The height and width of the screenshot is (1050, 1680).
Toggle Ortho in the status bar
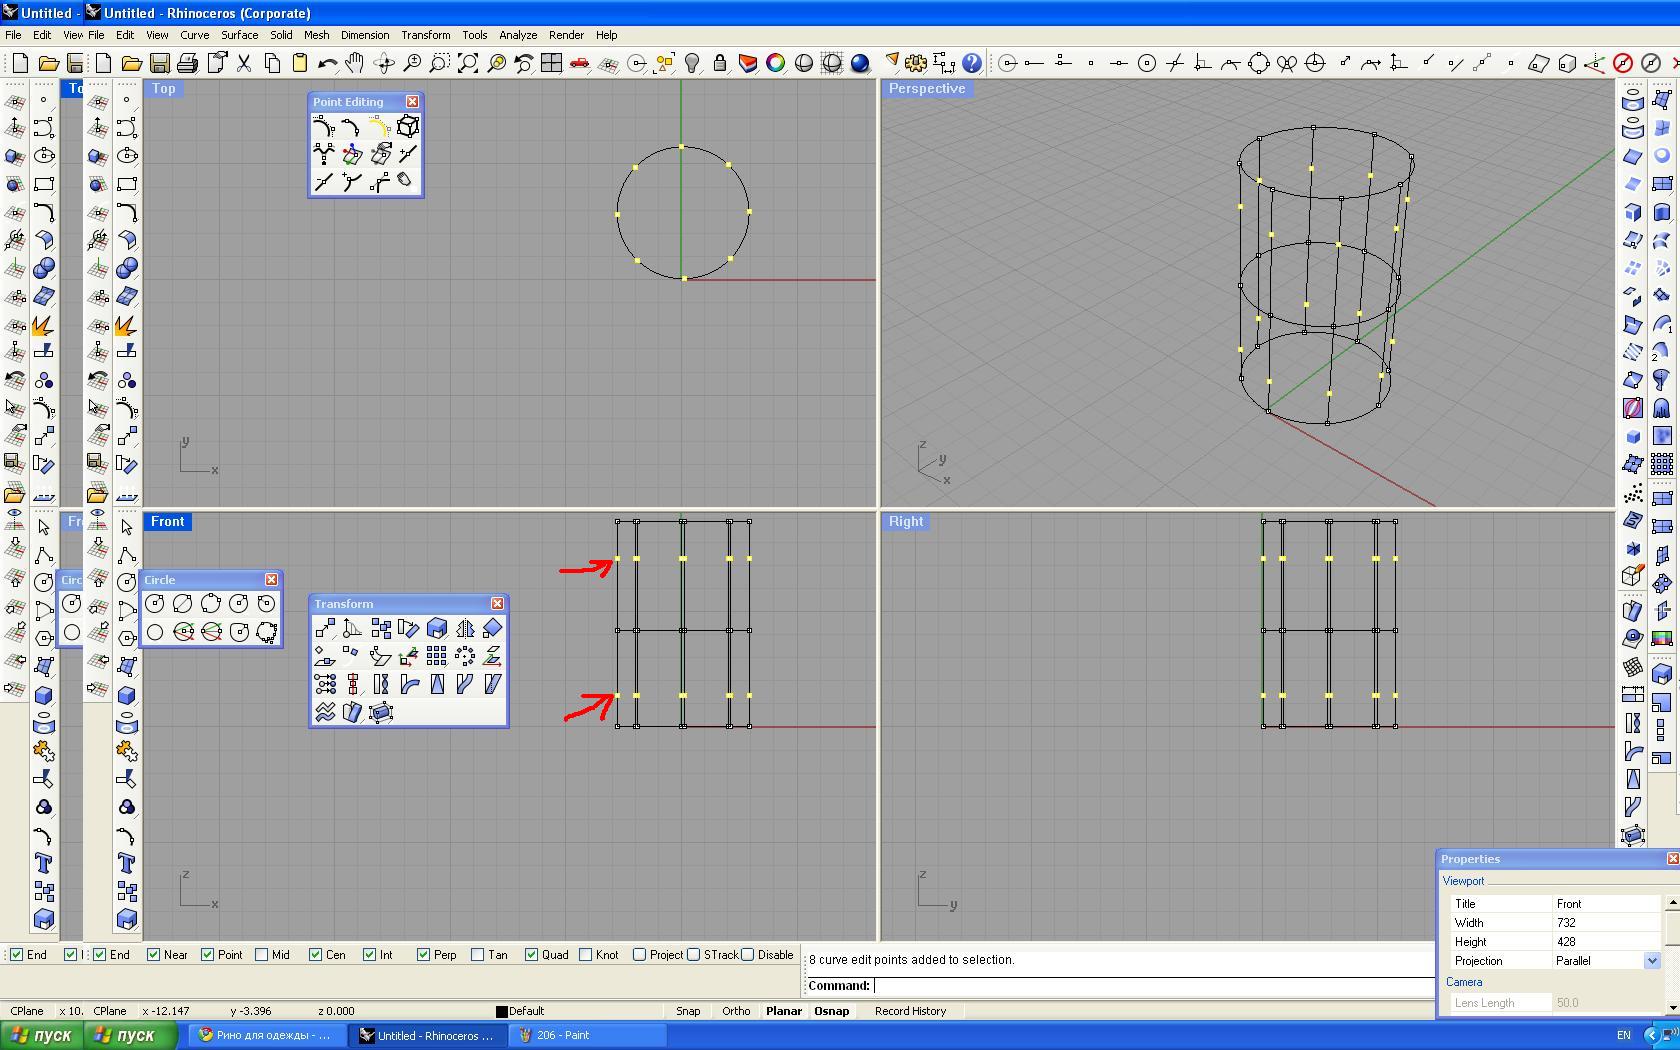(736, 1011)
